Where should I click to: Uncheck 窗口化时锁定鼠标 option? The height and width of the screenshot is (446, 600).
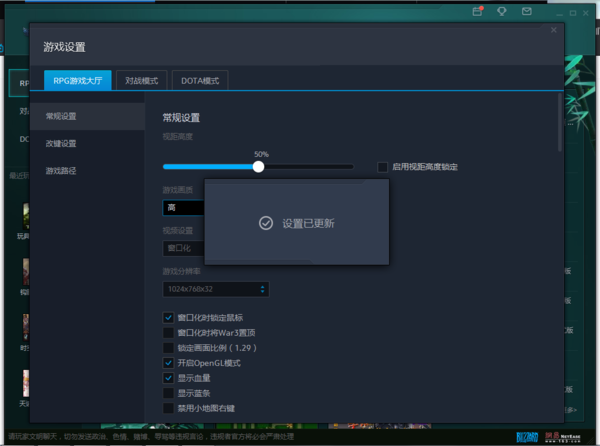point(168,317)
